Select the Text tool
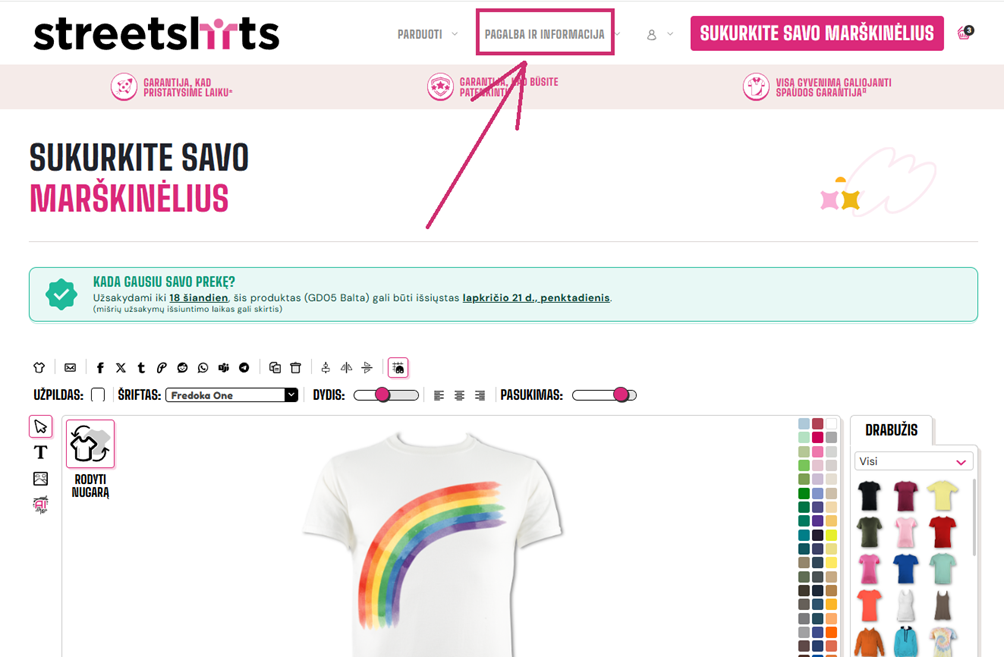Viewport: 1004px width, 657px height. point(40,452)
